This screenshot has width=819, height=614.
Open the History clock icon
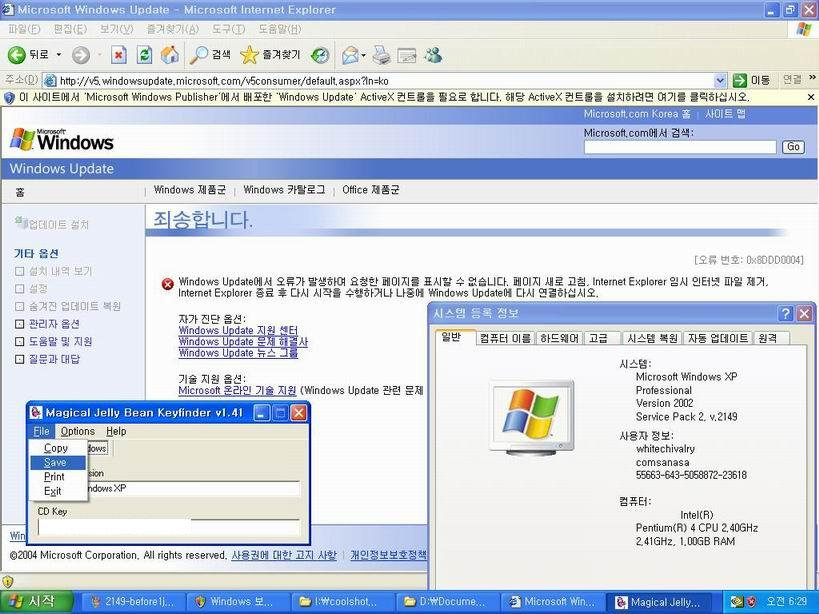[x=320, y=55]
